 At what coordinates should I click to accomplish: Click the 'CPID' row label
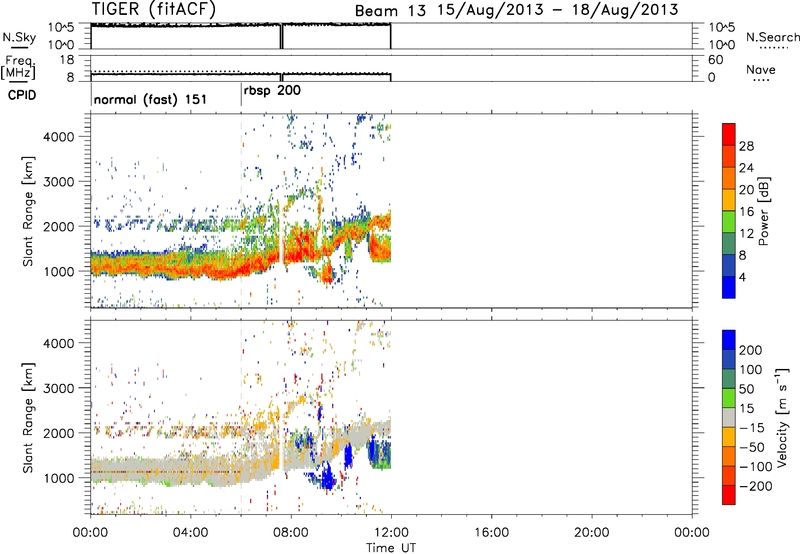tap(22, 95)
